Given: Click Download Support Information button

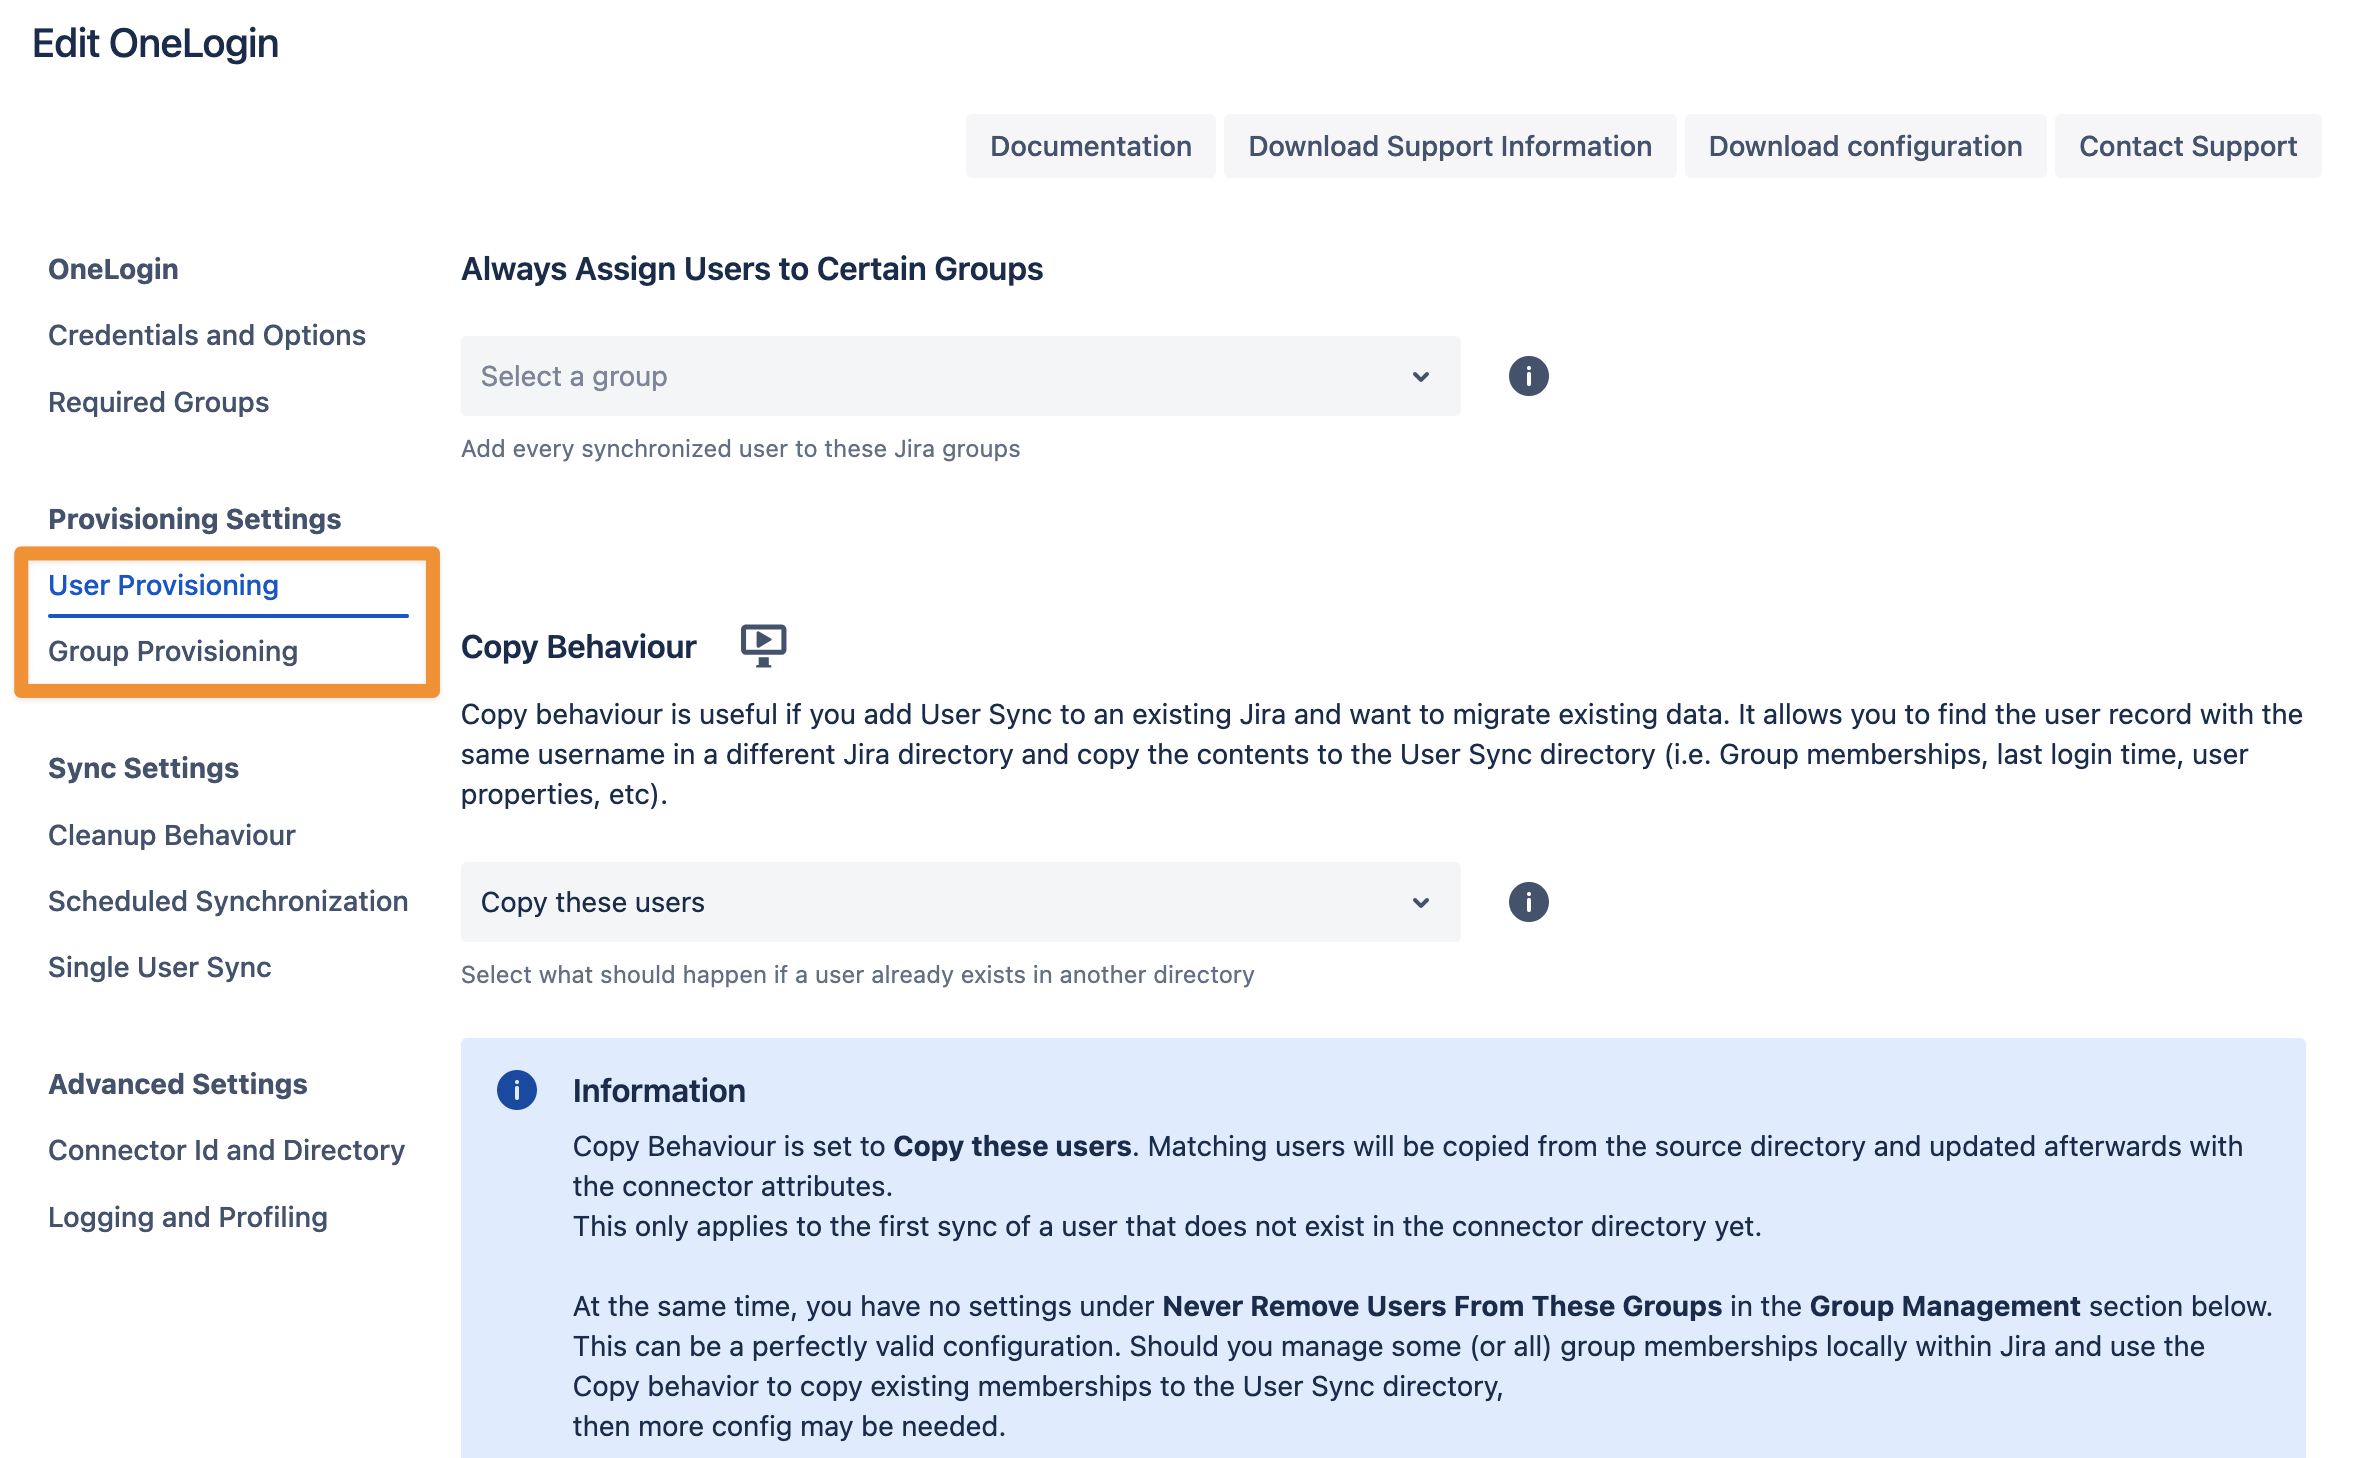Looking at the screenshot, I should point(1450,146).
